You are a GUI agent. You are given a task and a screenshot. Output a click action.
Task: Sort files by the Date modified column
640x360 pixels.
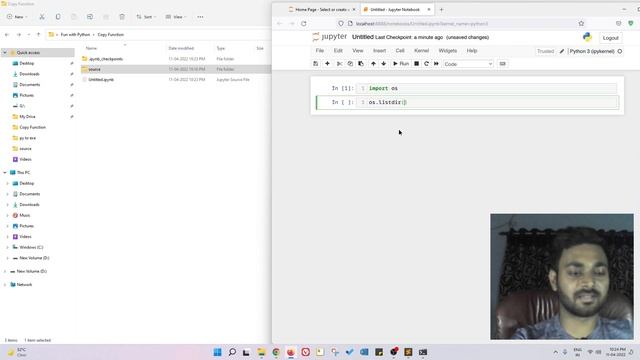point(181,48)
